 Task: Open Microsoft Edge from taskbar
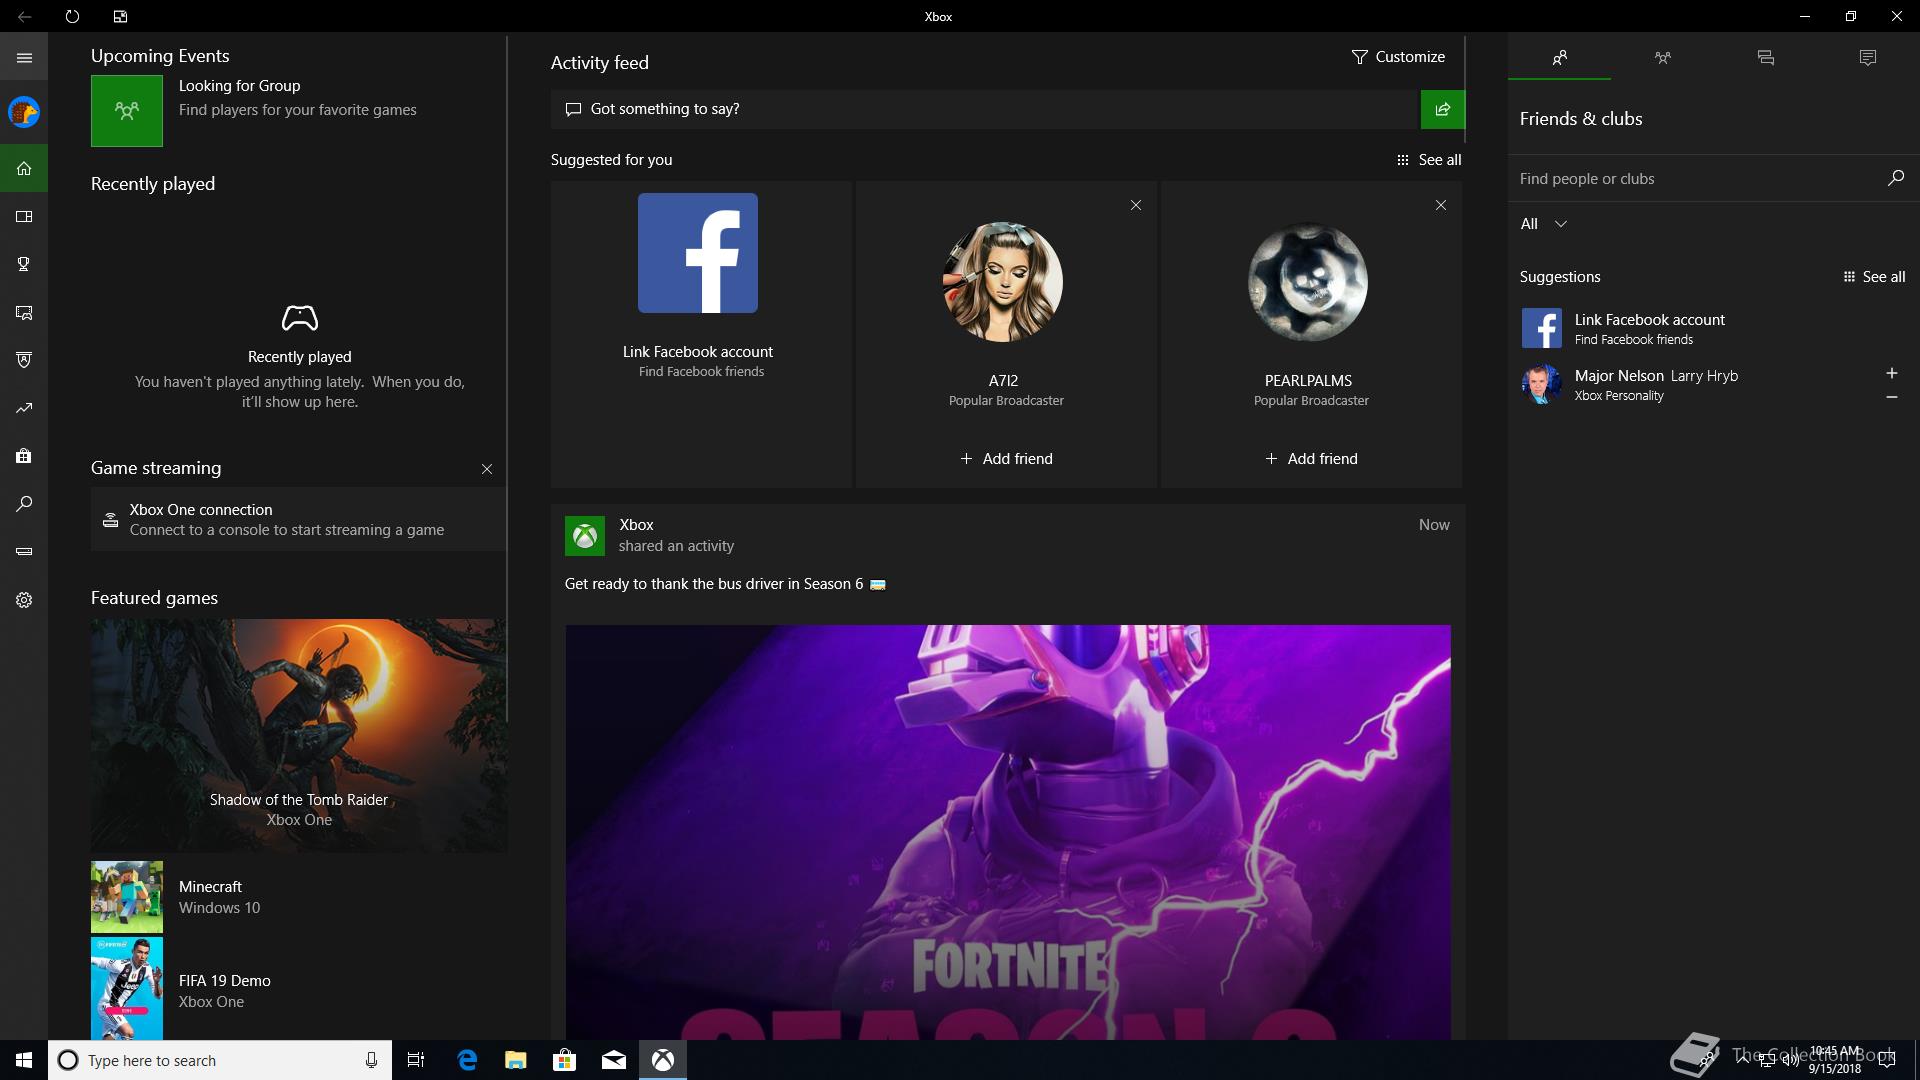pyautogui.click(x=467, y=1060)
